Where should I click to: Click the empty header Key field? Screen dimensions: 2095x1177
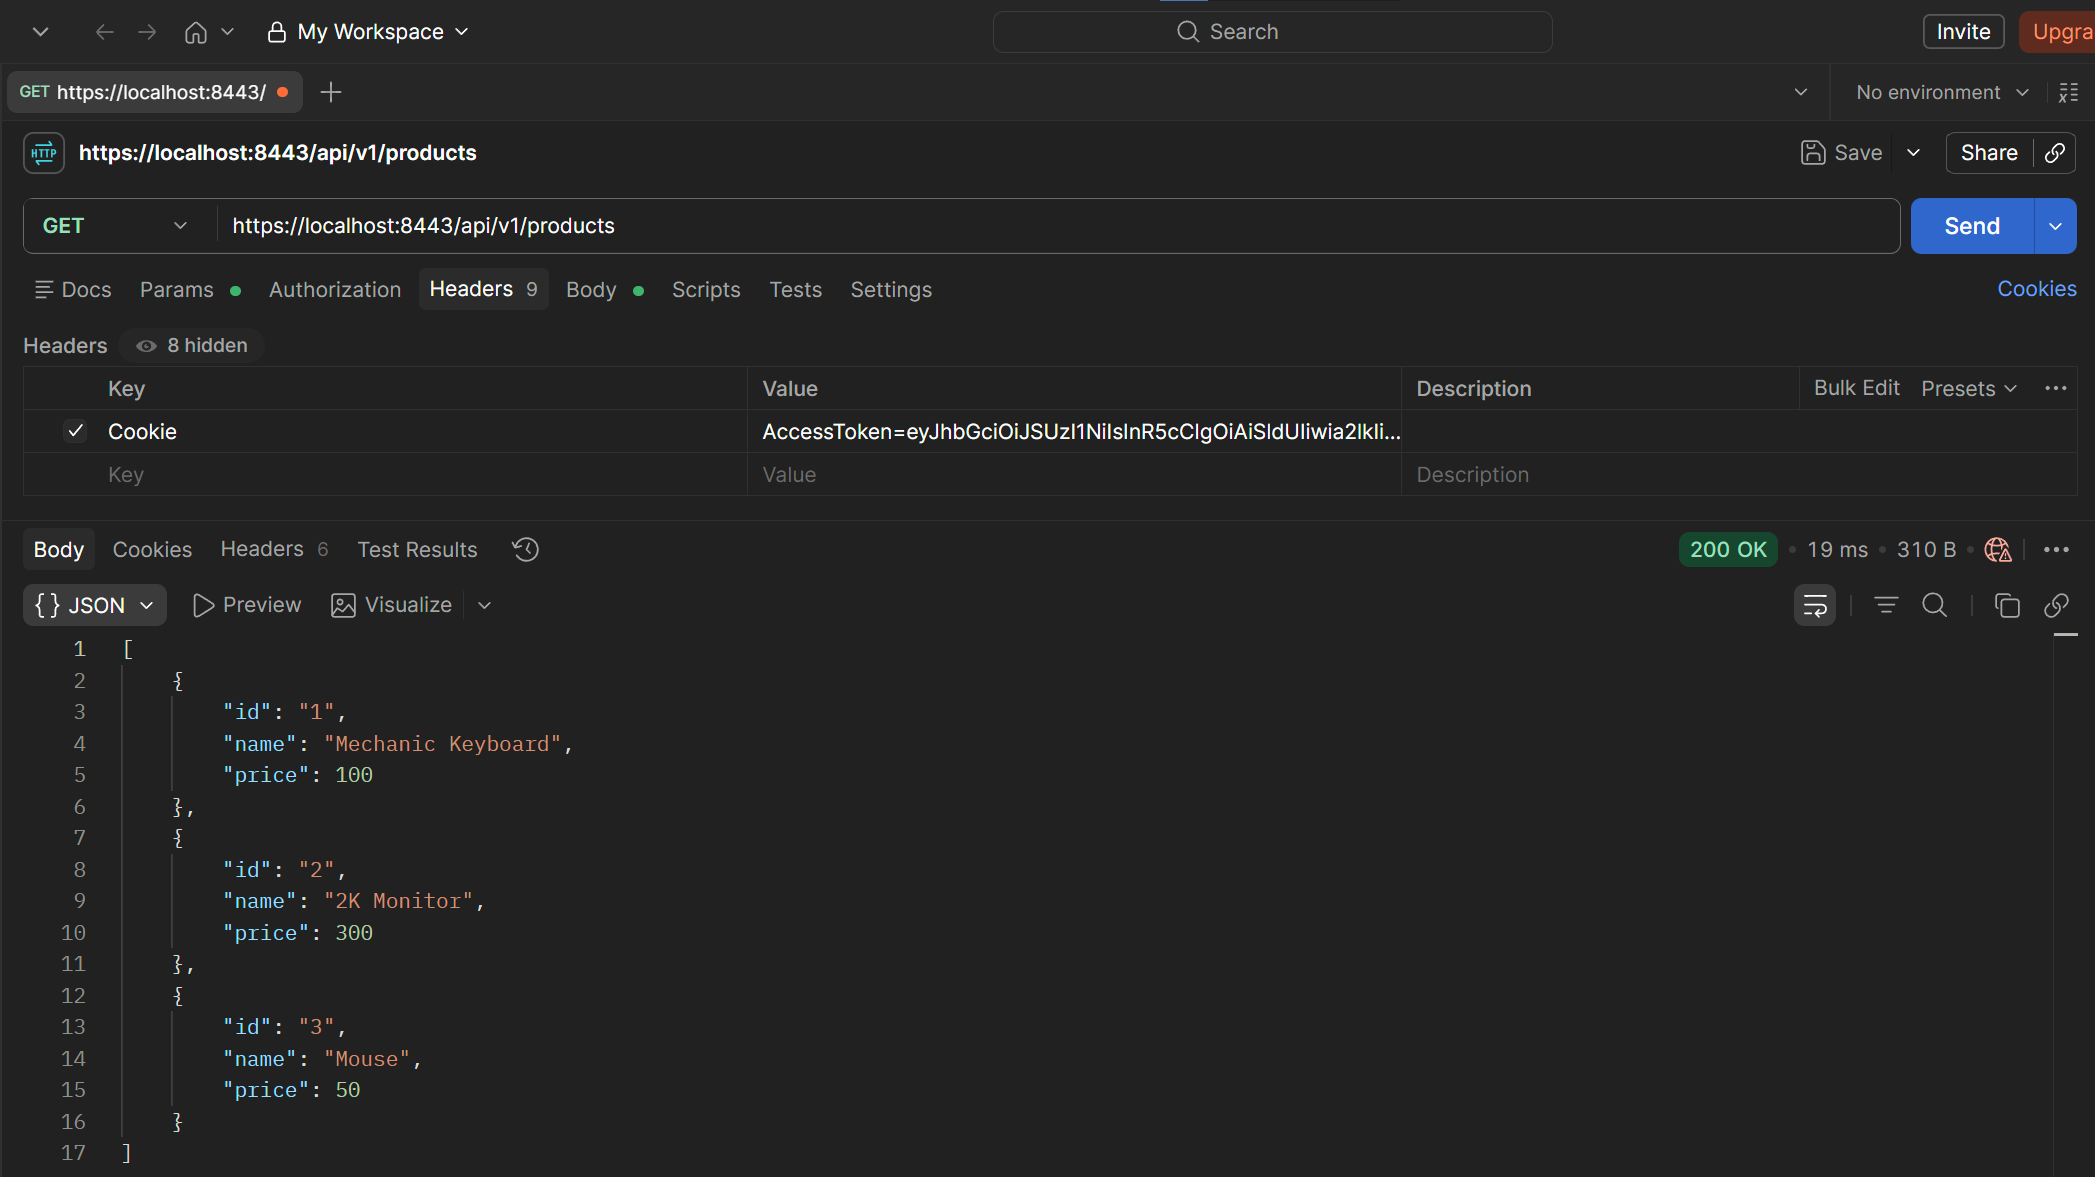click(425, 475)
